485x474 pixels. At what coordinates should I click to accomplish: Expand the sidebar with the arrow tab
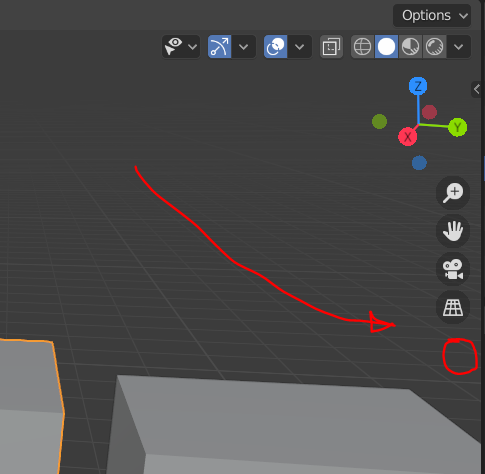477,89
